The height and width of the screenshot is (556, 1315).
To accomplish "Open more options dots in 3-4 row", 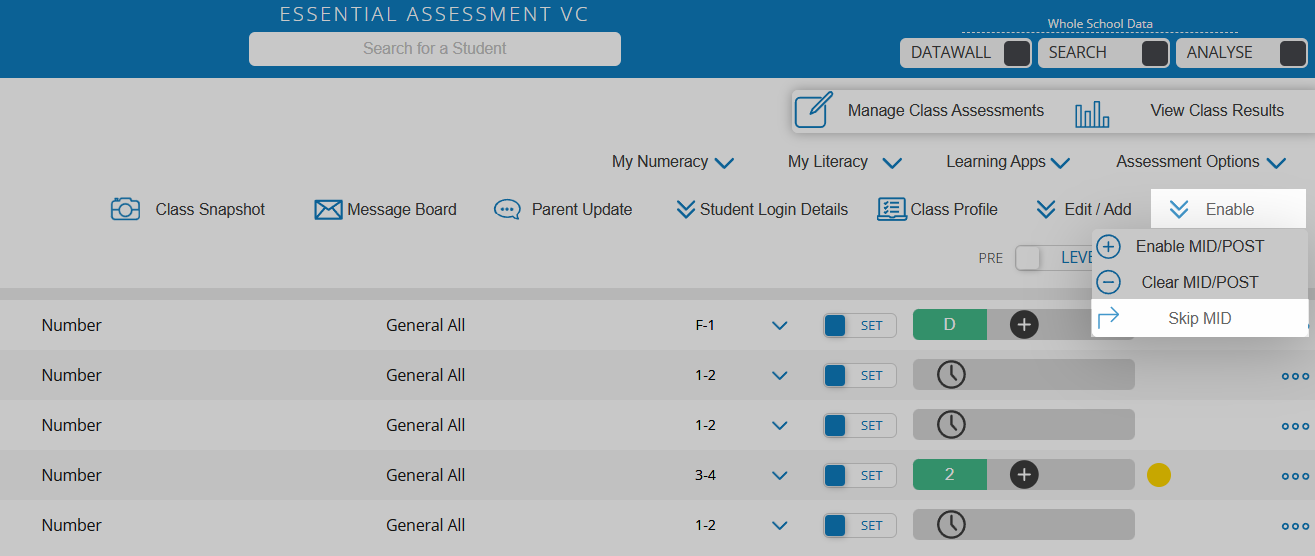I will 1296,477.
